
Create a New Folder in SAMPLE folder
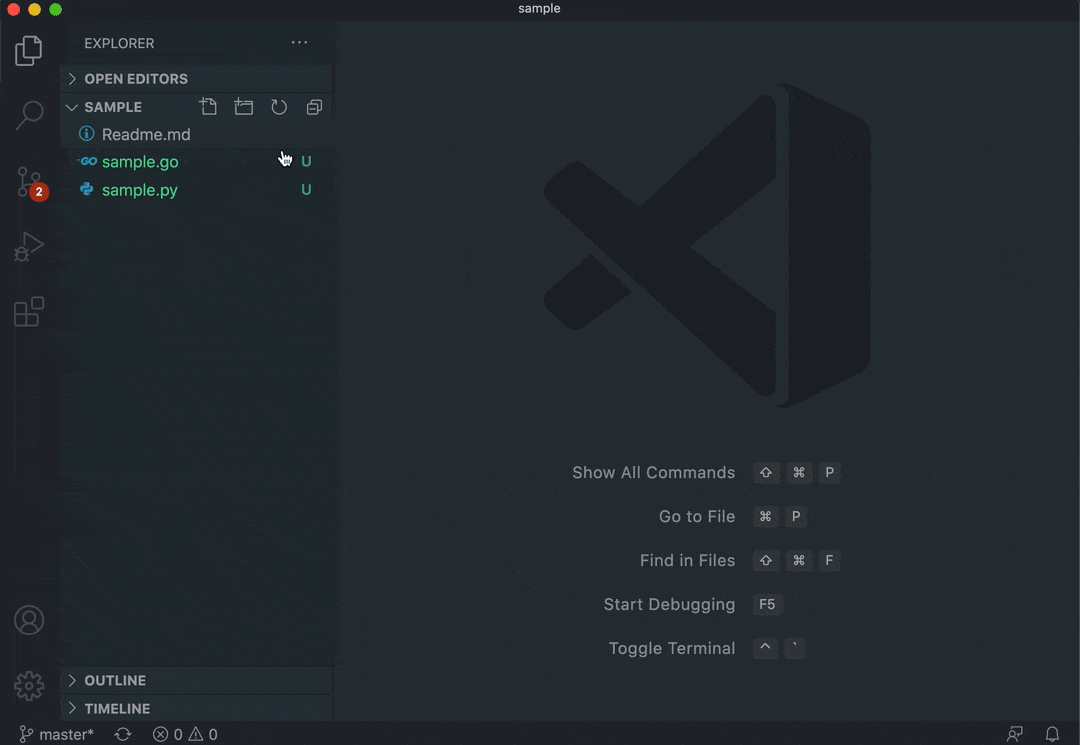[243, 106]
